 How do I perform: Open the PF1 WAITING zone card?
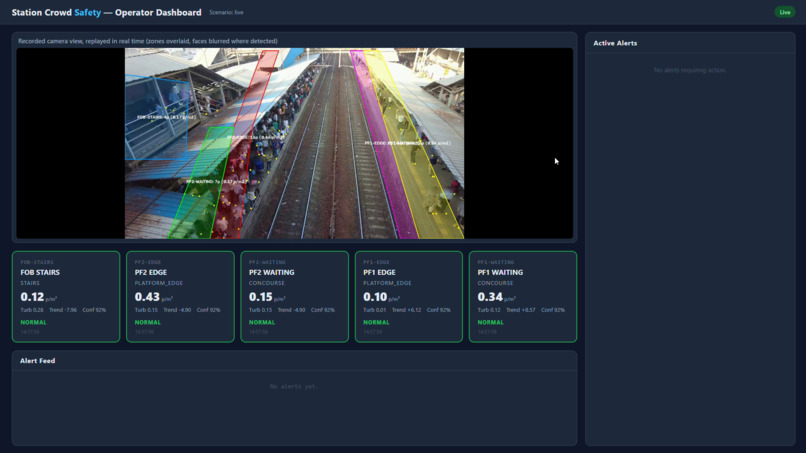(523, 297)
